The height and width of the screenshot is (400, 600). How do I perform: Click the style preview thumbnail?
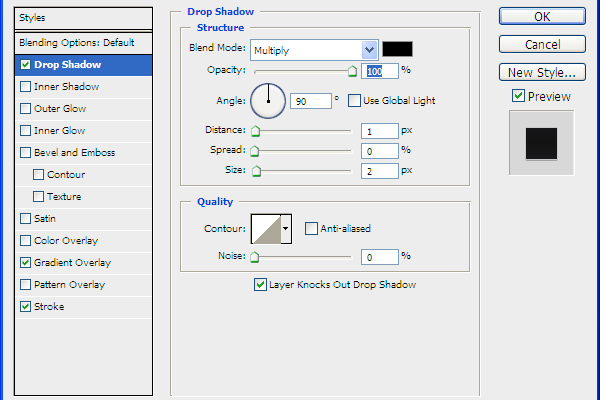[541, 143]
